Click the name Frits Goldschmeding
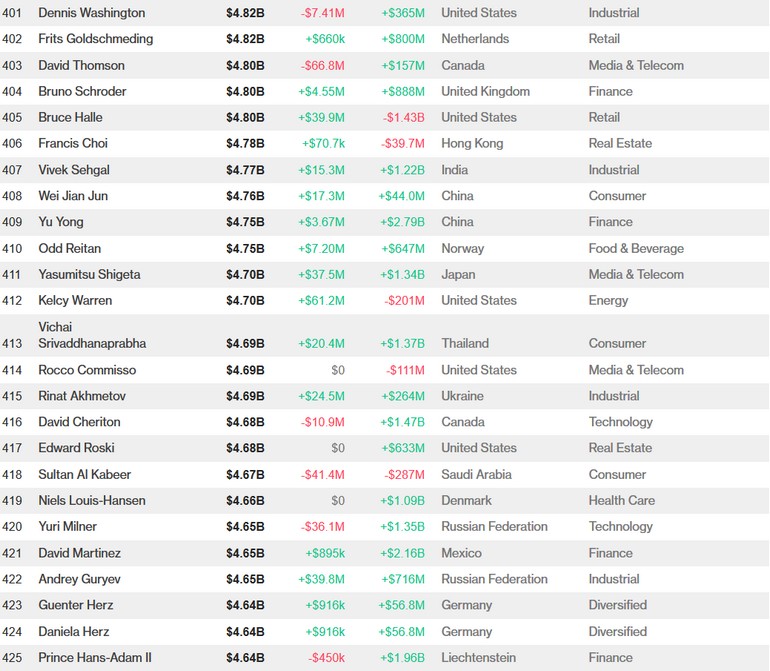770x671 pixels. (96, 39)
